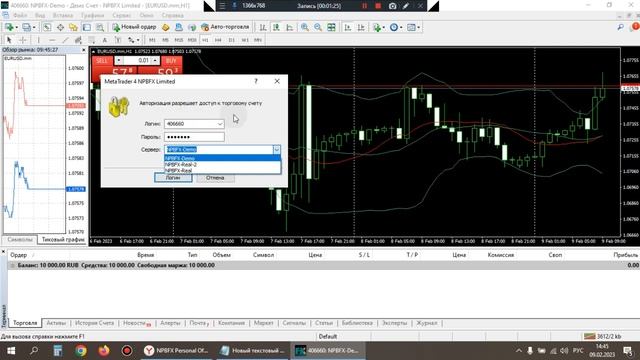
Task: Increase the one-click trade volume stepper
Action: pos(155,60)
